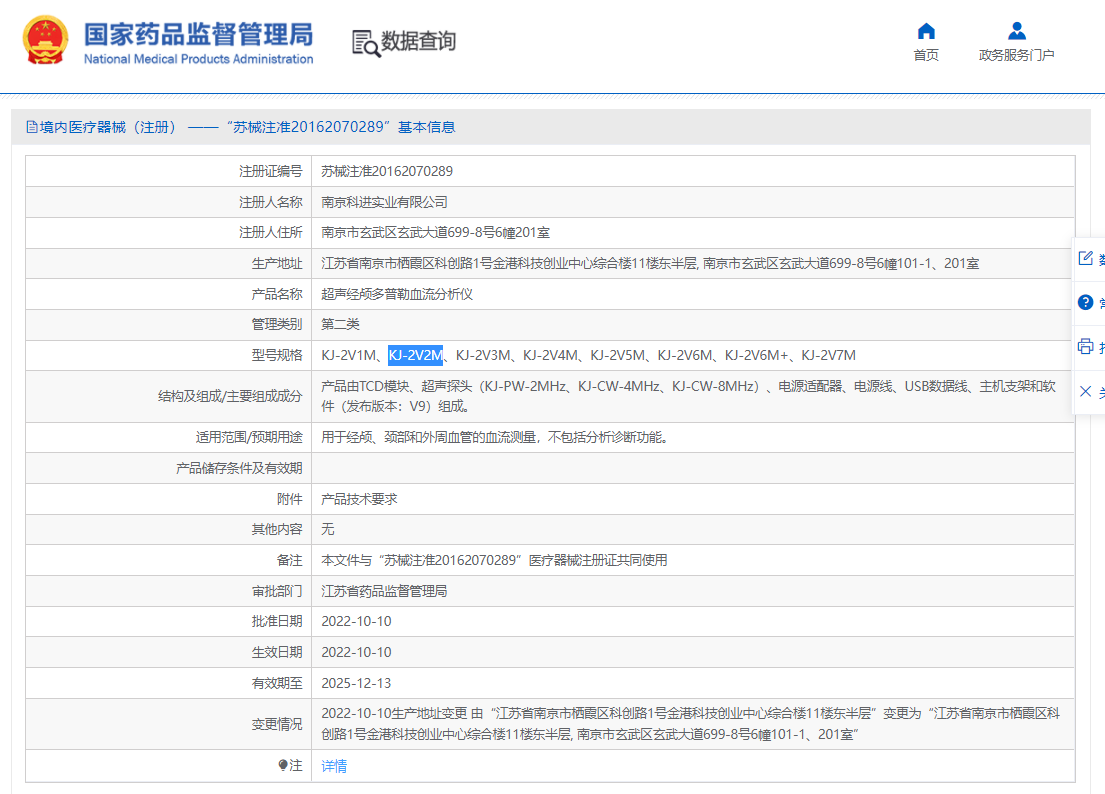1105x794 pixels.
Task: Click registrant name 南京科进实业有限公司
Action: tap(384, 202)
